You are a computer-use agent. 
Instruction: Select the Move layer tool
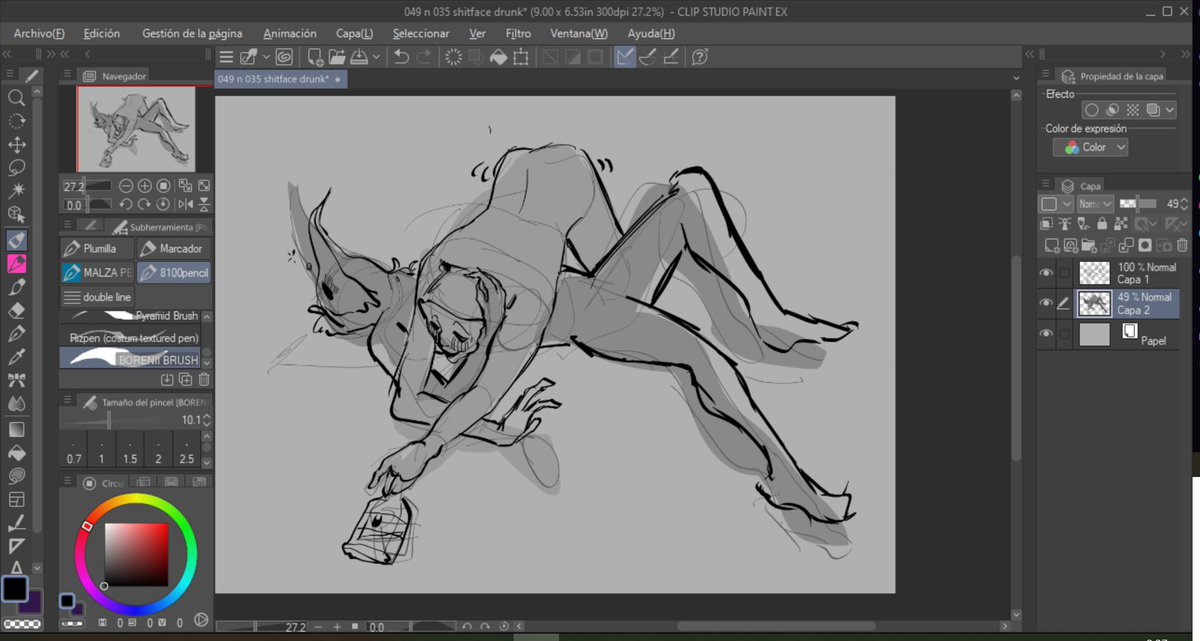point(17,145)
